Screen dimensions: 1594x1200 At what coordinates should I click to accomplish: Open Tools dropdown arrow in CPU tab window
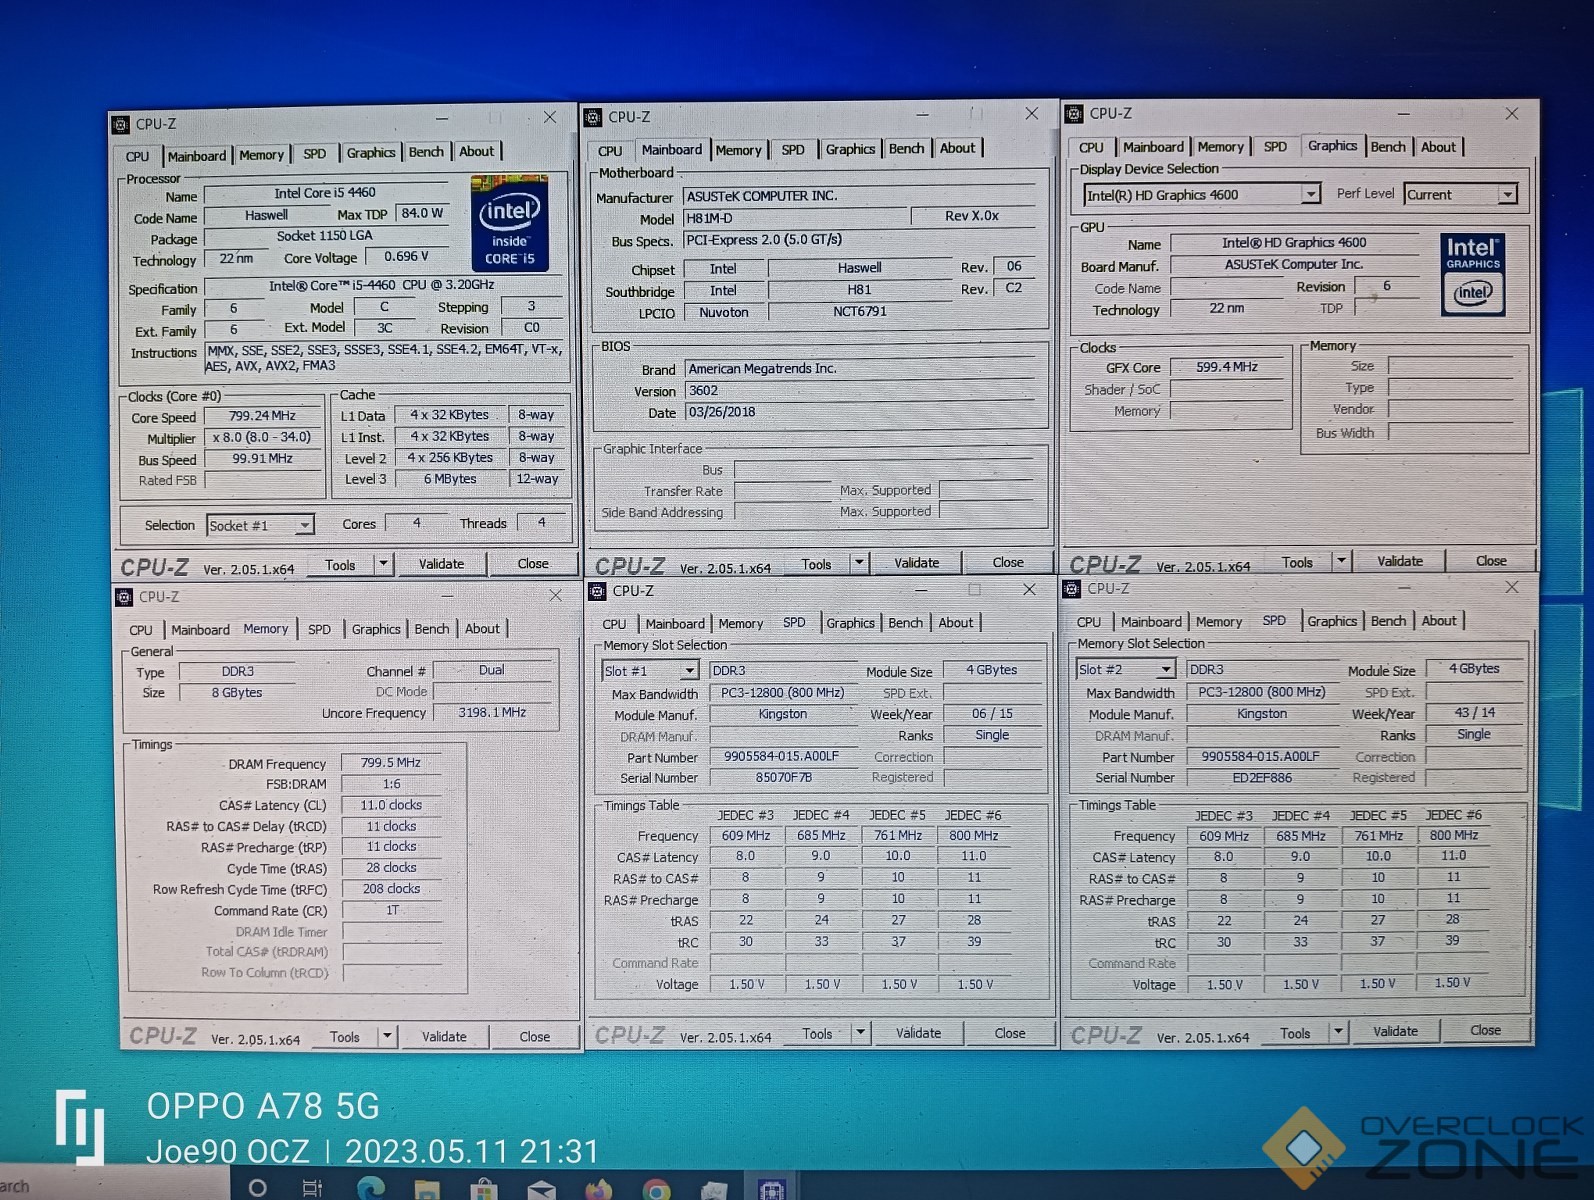click(x=382, y=564)
